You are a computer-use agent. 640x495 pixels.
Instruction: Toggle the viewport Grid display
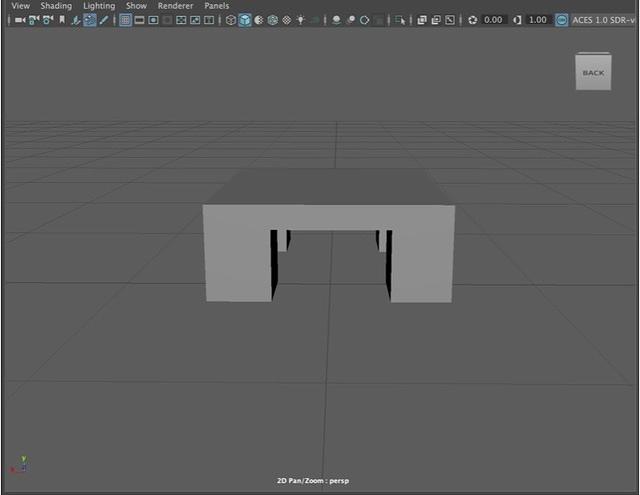[x=125, y=20]
